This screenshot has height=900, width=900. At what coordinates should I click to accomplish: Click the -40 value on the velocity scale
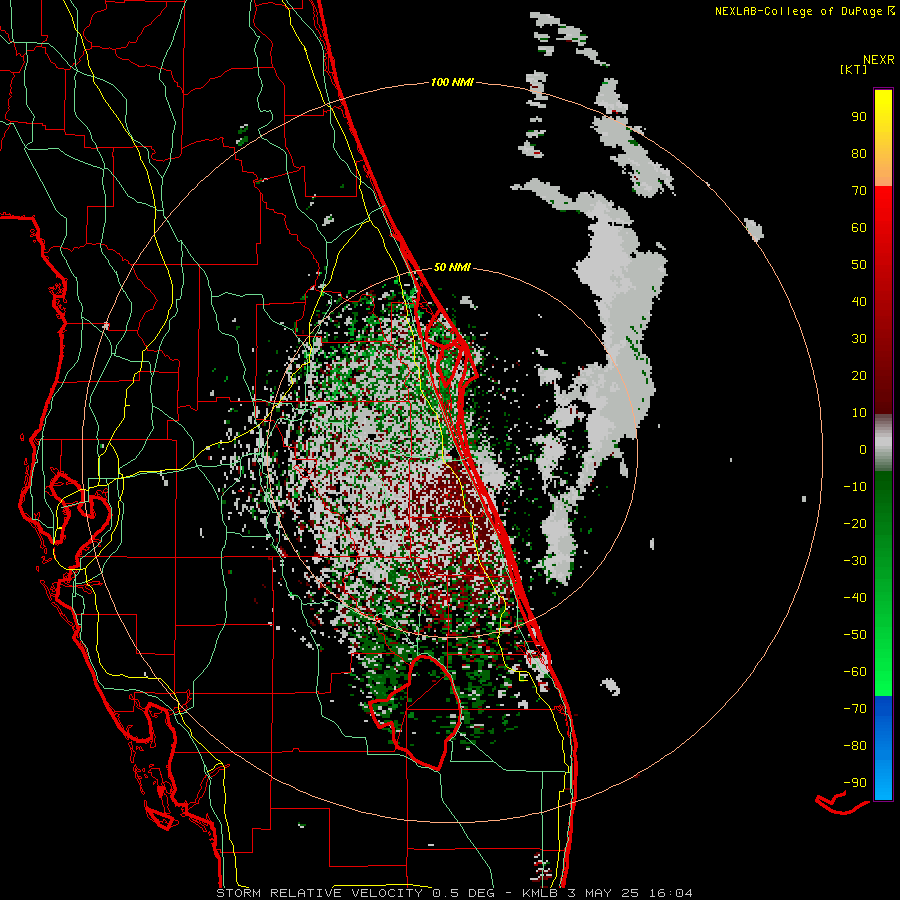855,598
